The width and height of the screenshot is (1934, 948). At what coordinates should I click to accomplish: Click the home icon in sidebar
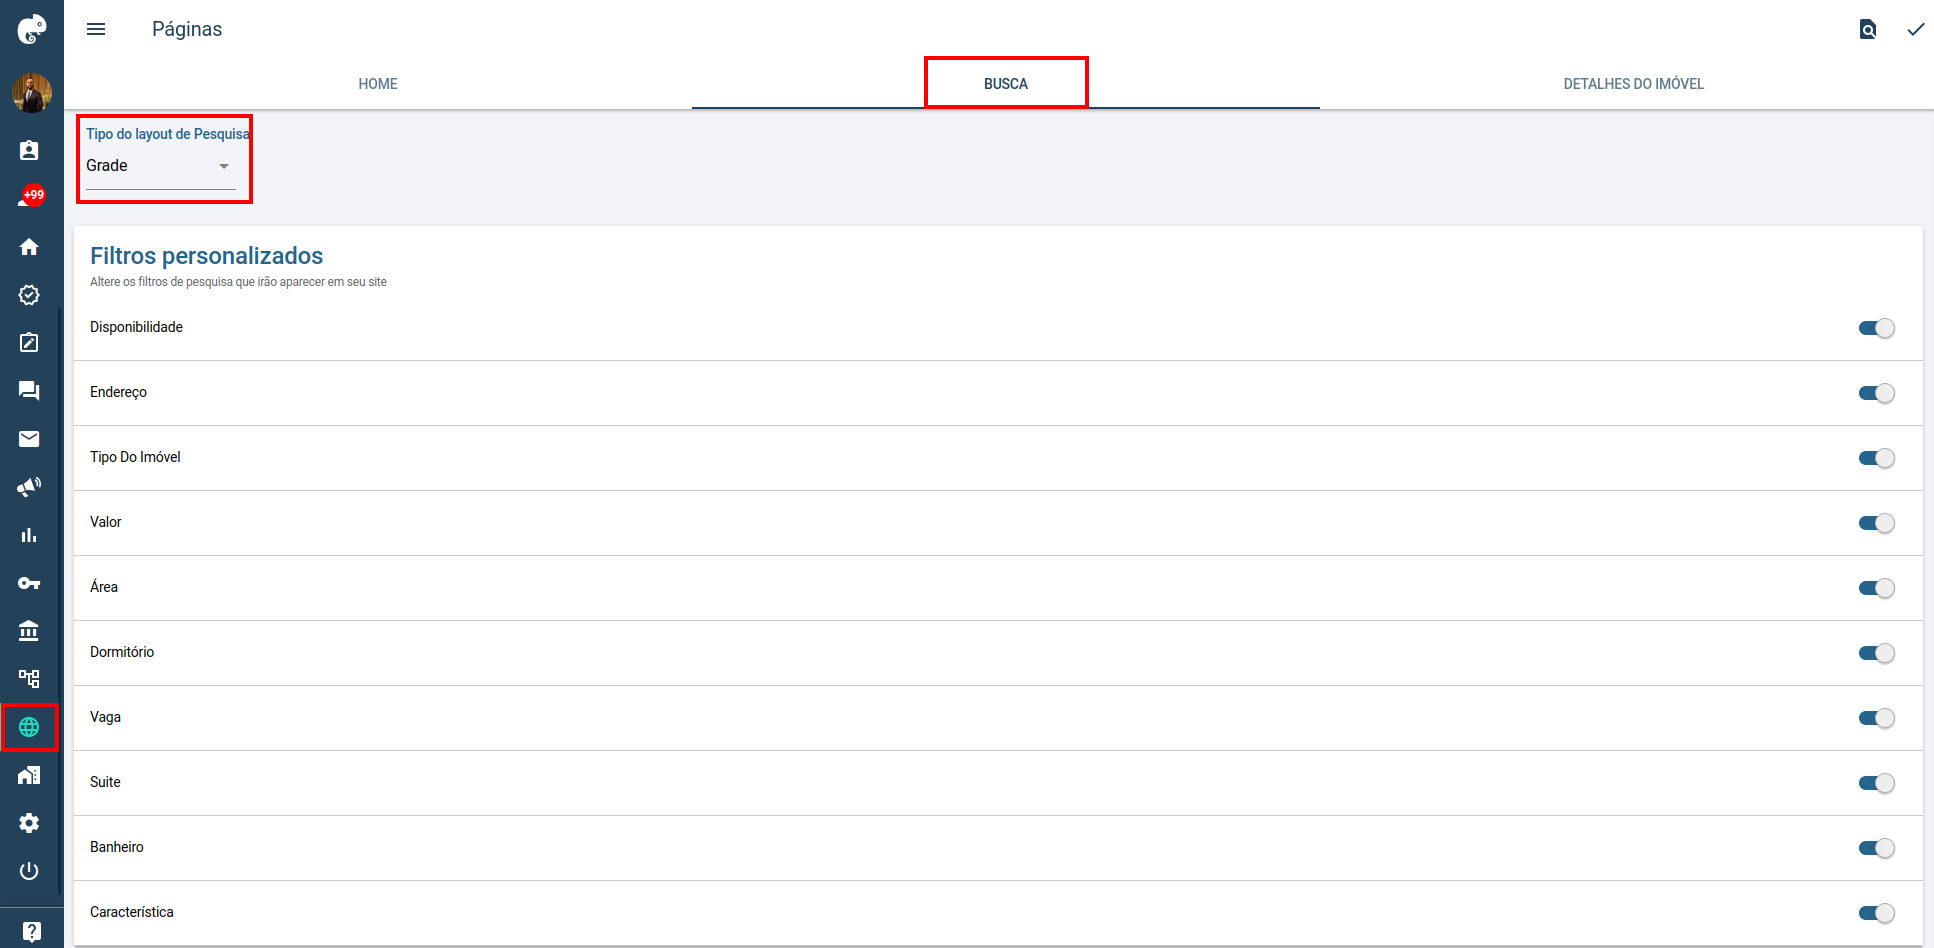click(x=29, y=247)
